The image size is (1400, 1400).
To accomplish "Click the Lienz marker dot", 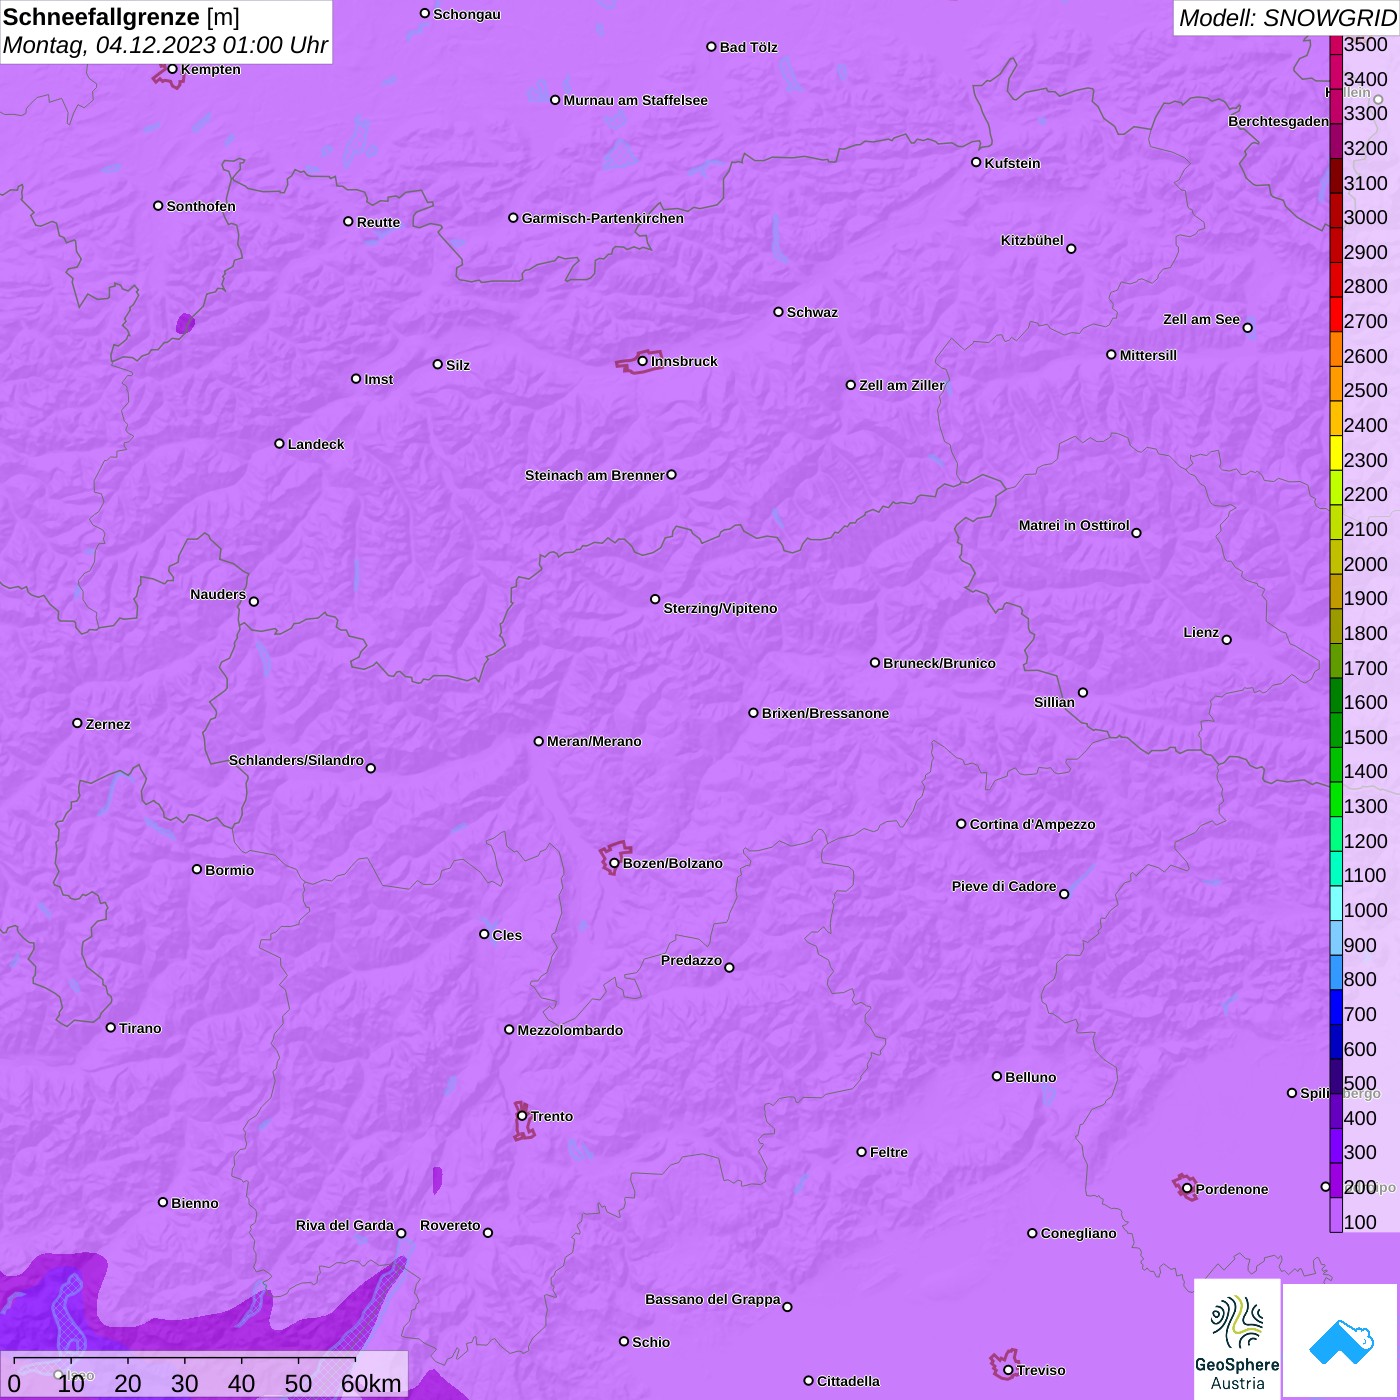I will click(x=1227, y=640).
